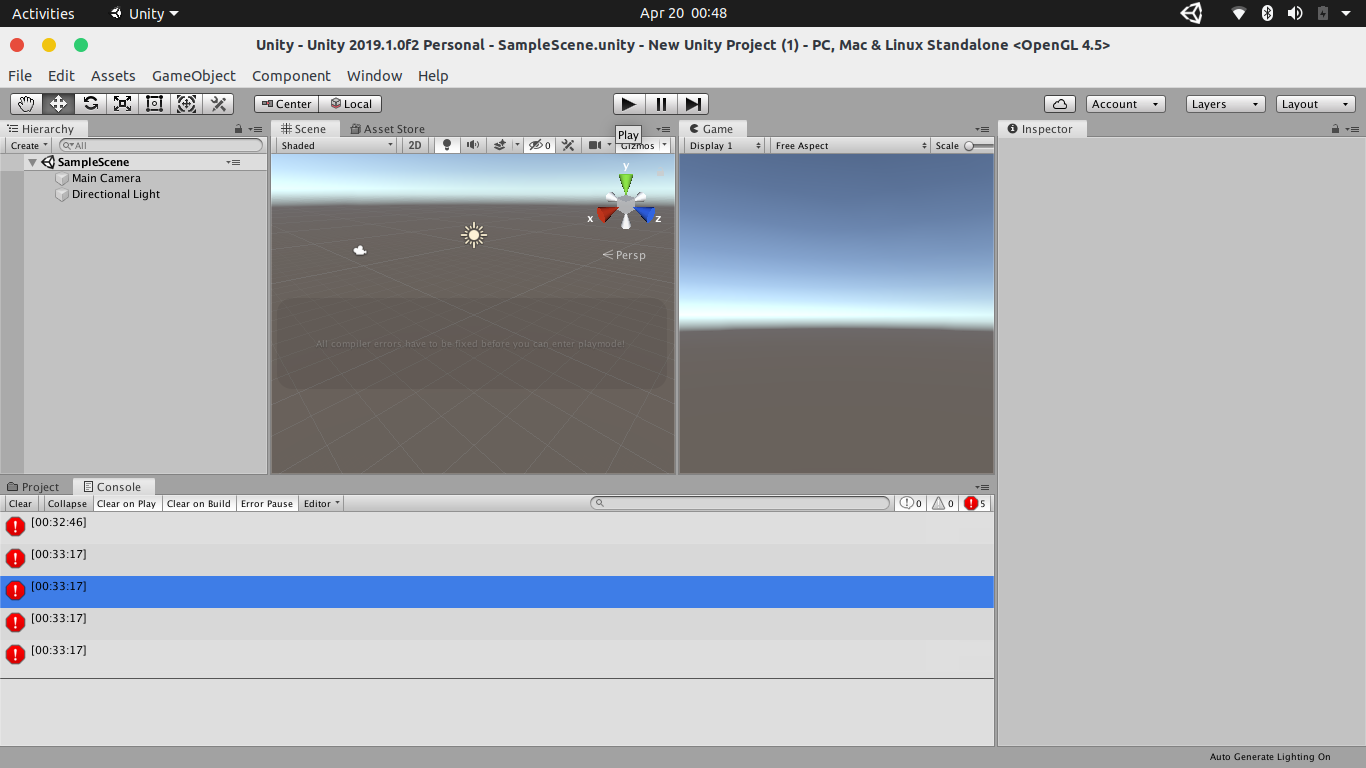Switch to the Project tab
Image resolution: width=1366 pixels, height=768 pixels.
(x=34, y=487)
